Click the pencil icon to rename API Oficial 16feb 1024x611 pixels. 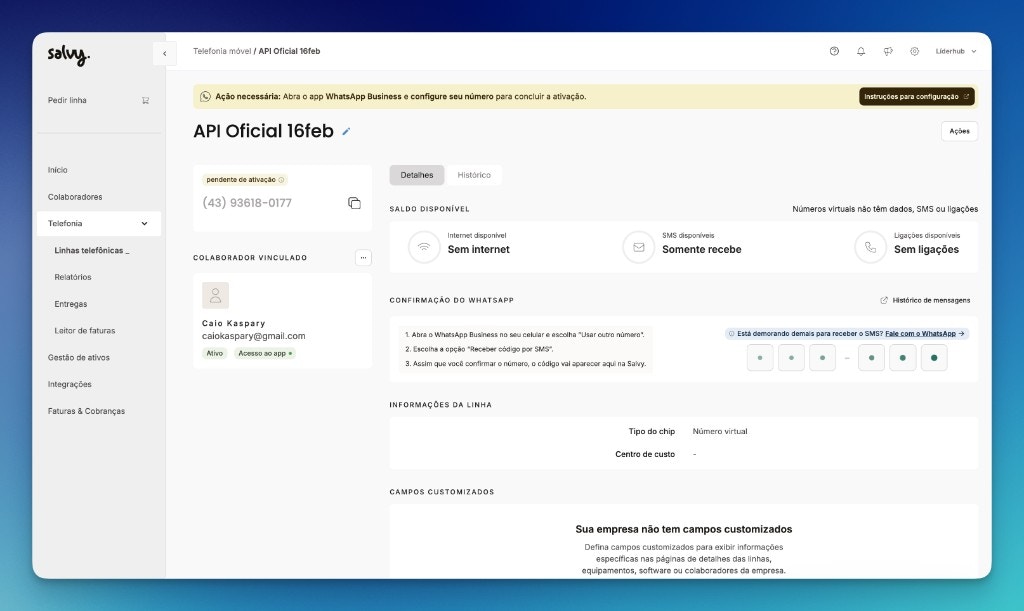[x=346, y=131]
